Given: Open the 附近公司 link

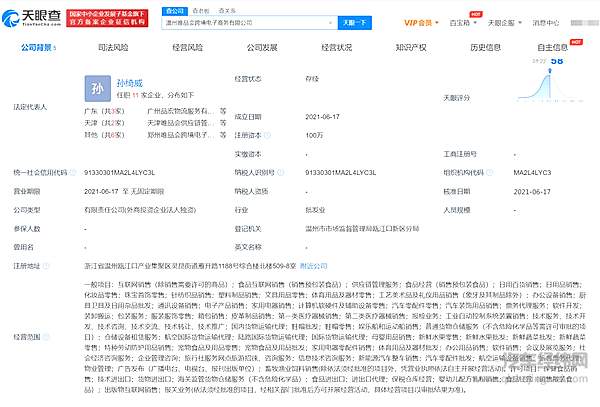Looking at the screenshot, I should 313,266.
